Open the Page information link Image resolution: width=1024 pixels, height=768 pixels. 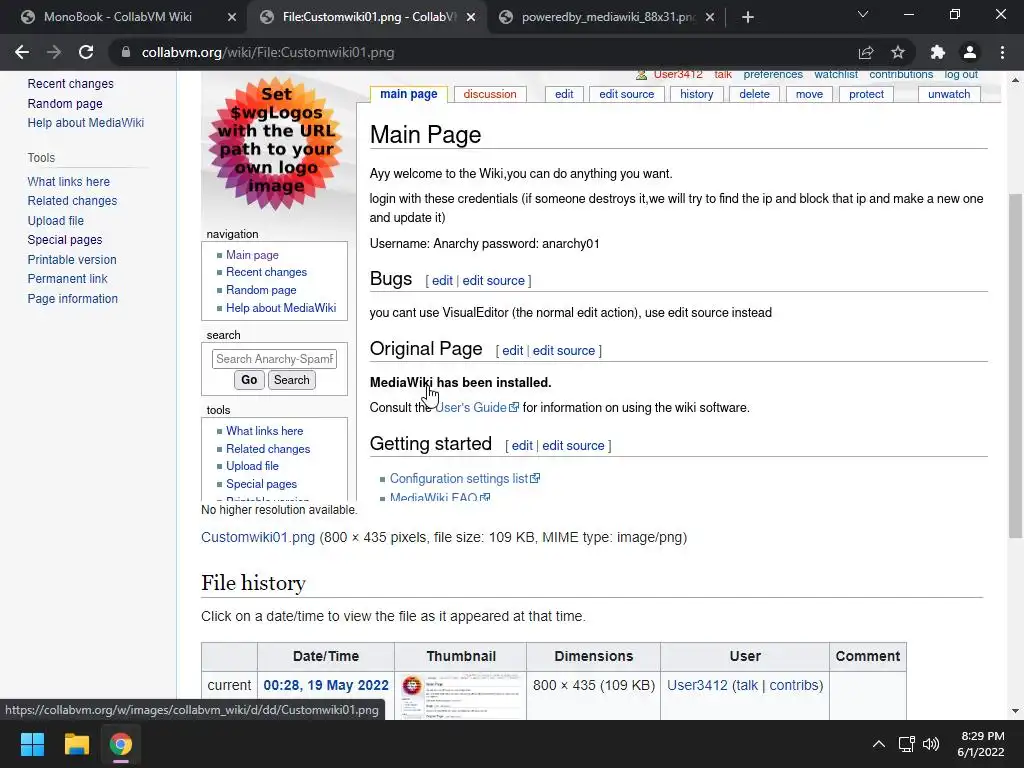[72, 298]
